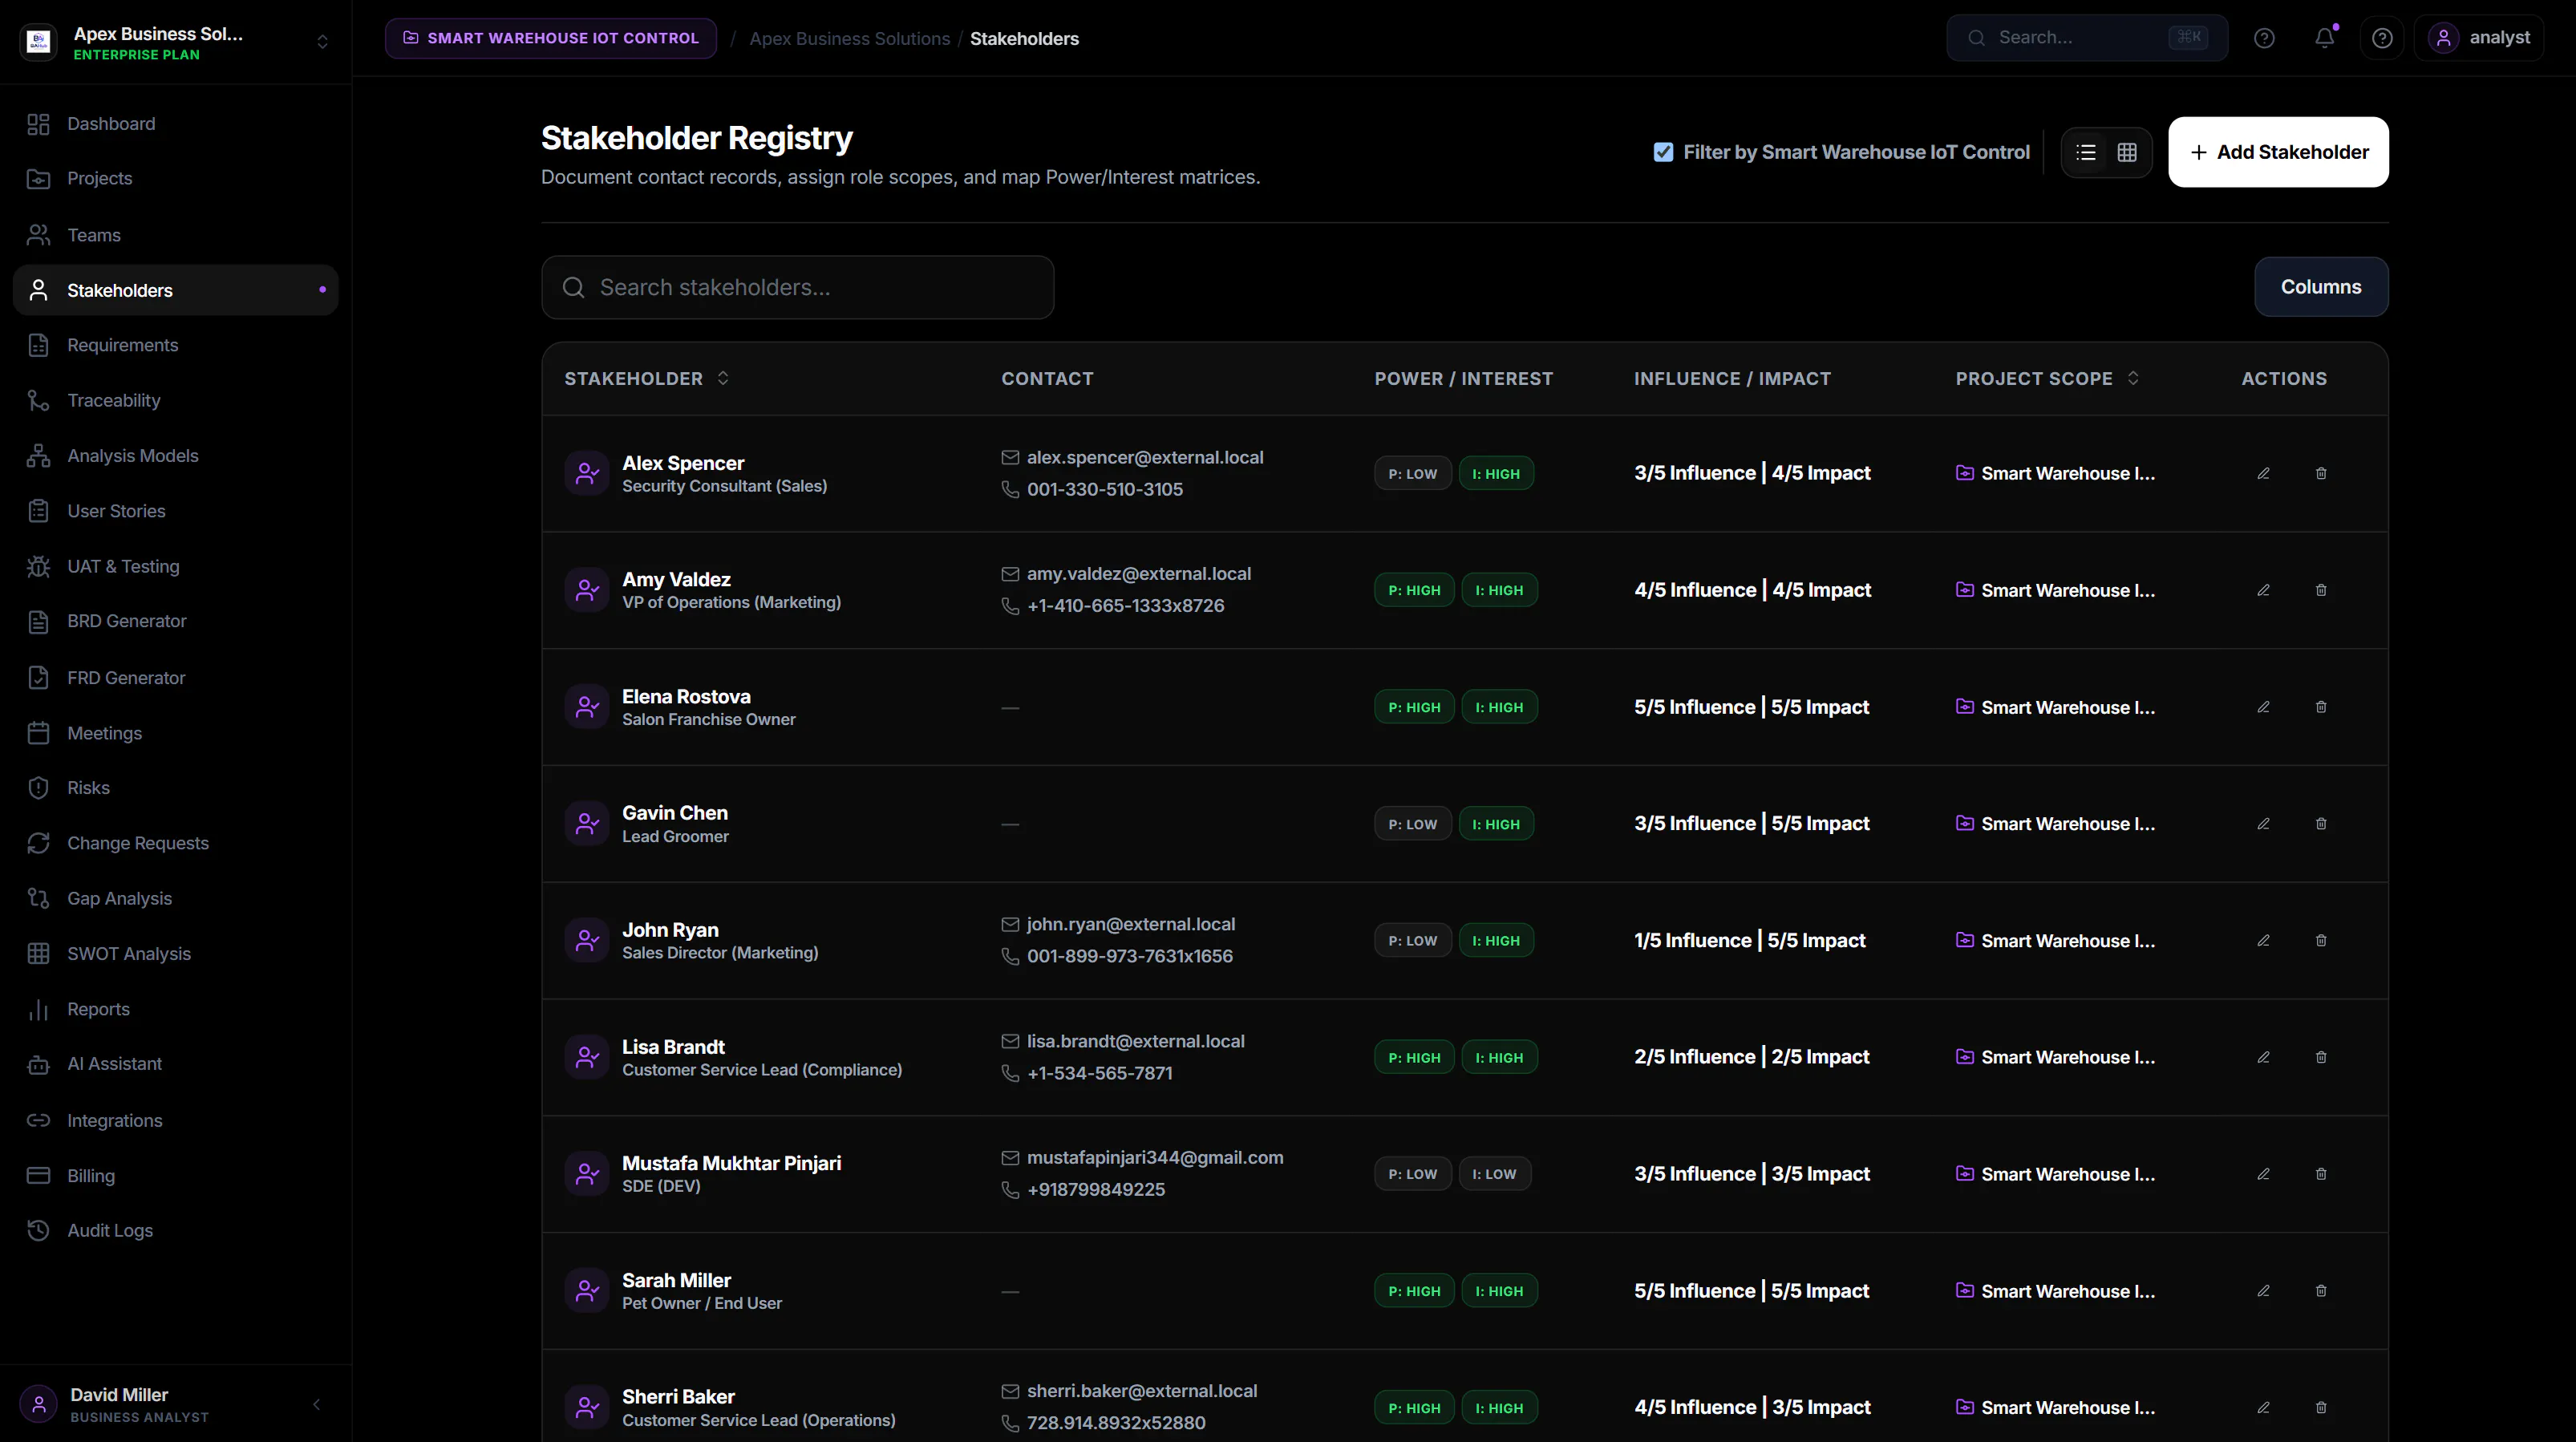Focus the global Search box
The image size is (2576, 1442).
tap(2087, 38)
